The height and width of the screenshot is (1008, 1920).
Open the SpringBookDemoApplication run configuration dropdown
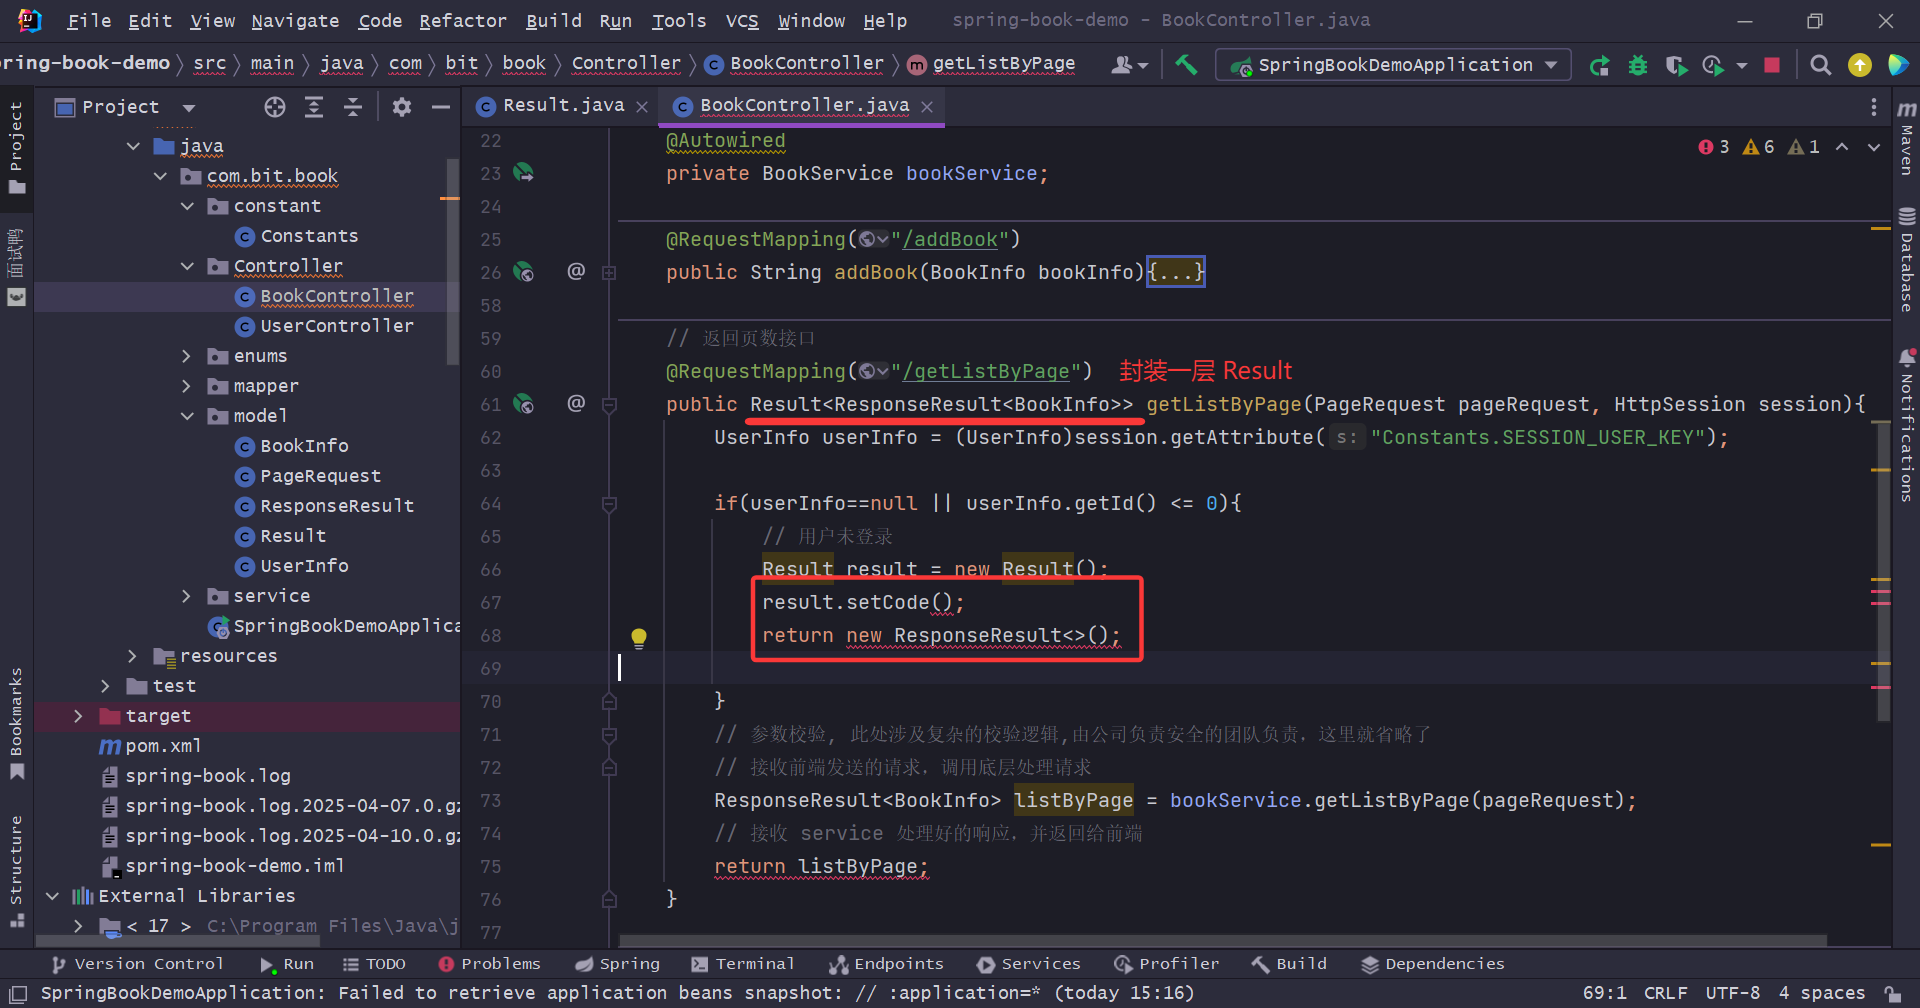pyautogui.click(x=1394, y=65)
